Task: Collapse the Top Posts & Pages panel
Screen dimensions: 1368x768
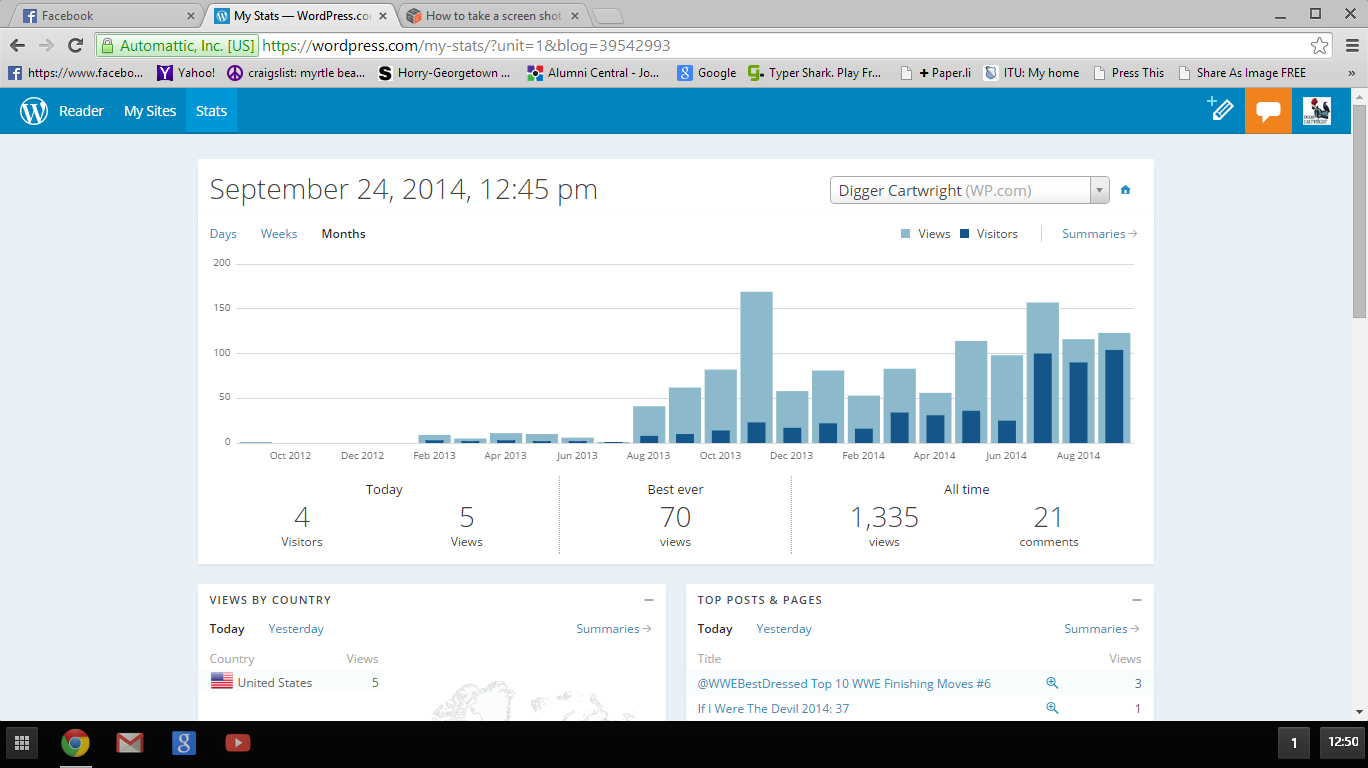Action: 1137,600
